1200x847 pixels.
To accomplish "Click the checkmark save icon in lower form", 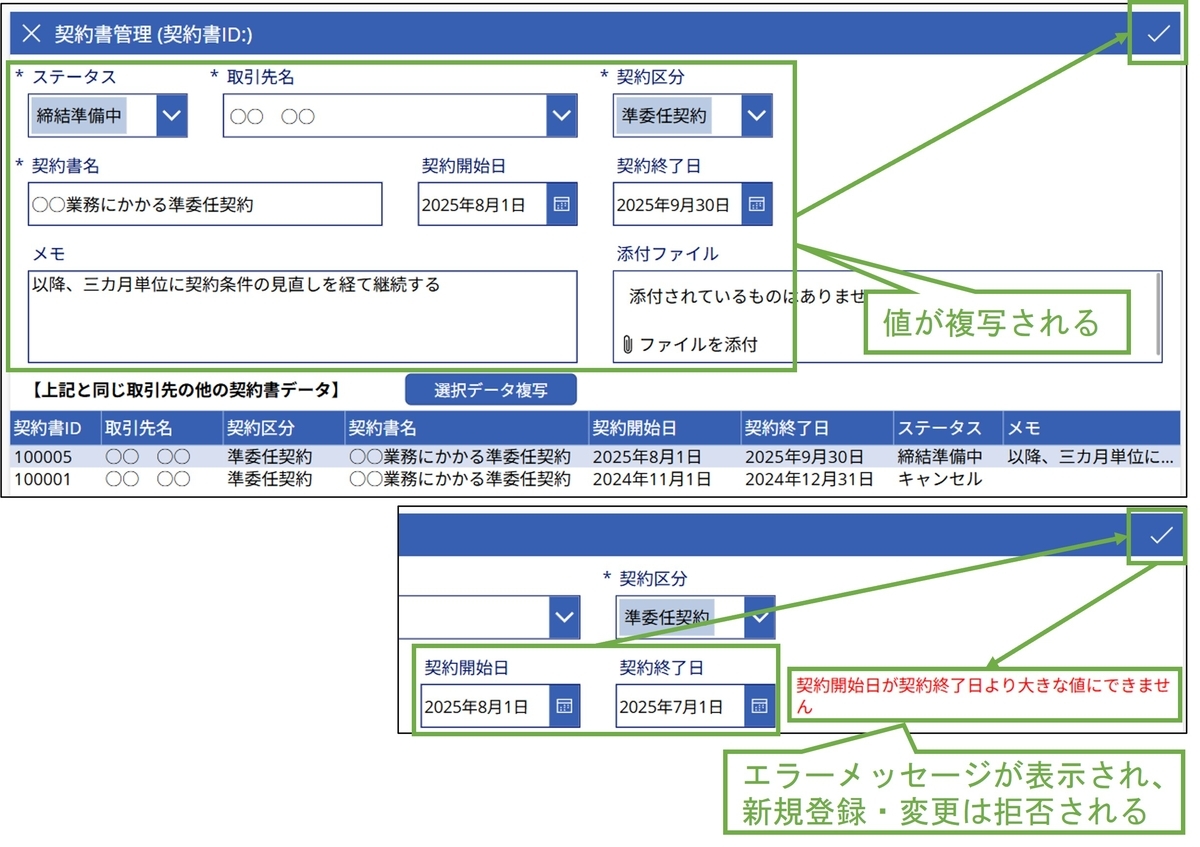I will (1160, 536).
